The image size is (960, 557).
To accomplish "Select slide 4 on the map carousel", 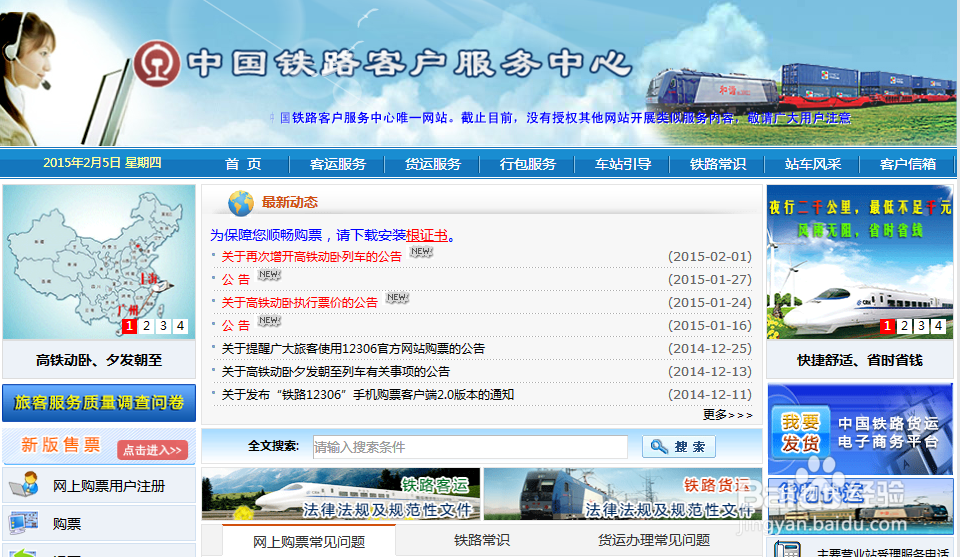I will (x=180, y=326).
